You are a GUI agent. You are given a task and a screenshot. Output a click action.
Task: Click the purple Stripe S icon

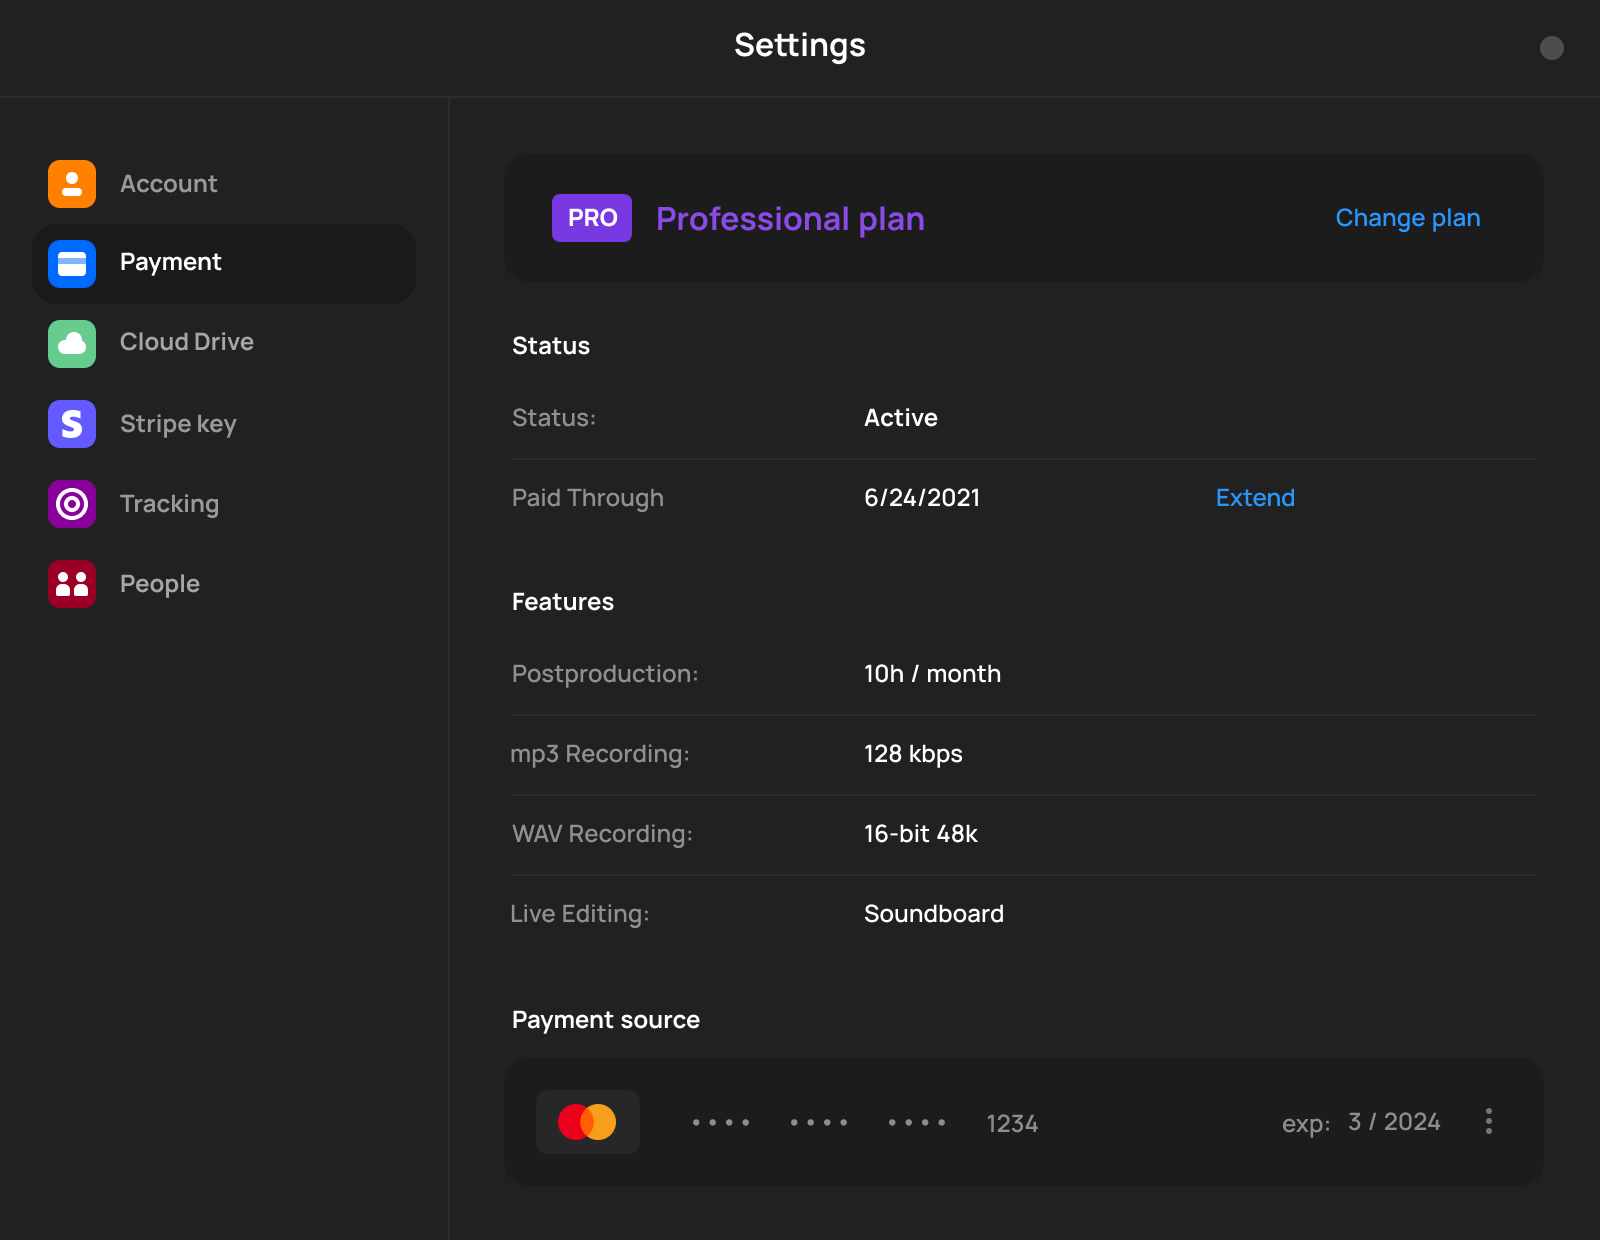coord(72,424)
